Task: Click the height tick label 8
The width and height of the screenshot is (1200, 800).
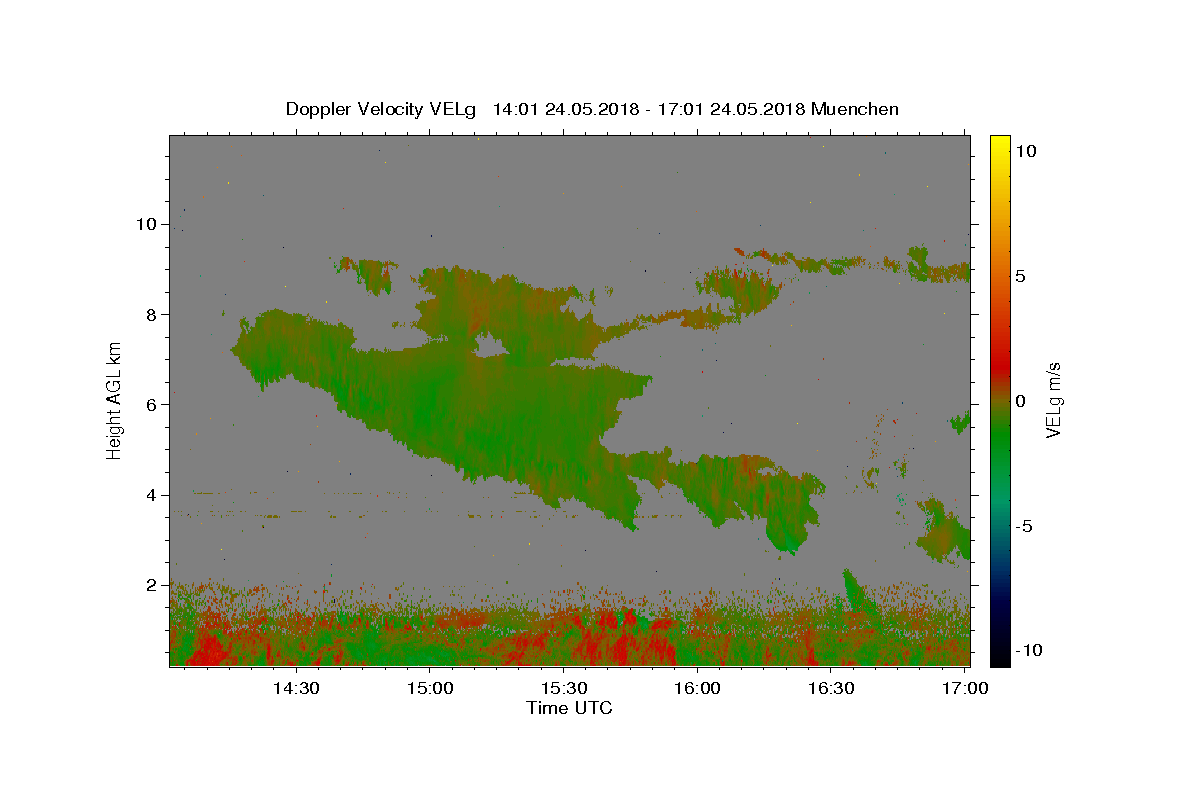Action: click(151, 314)
